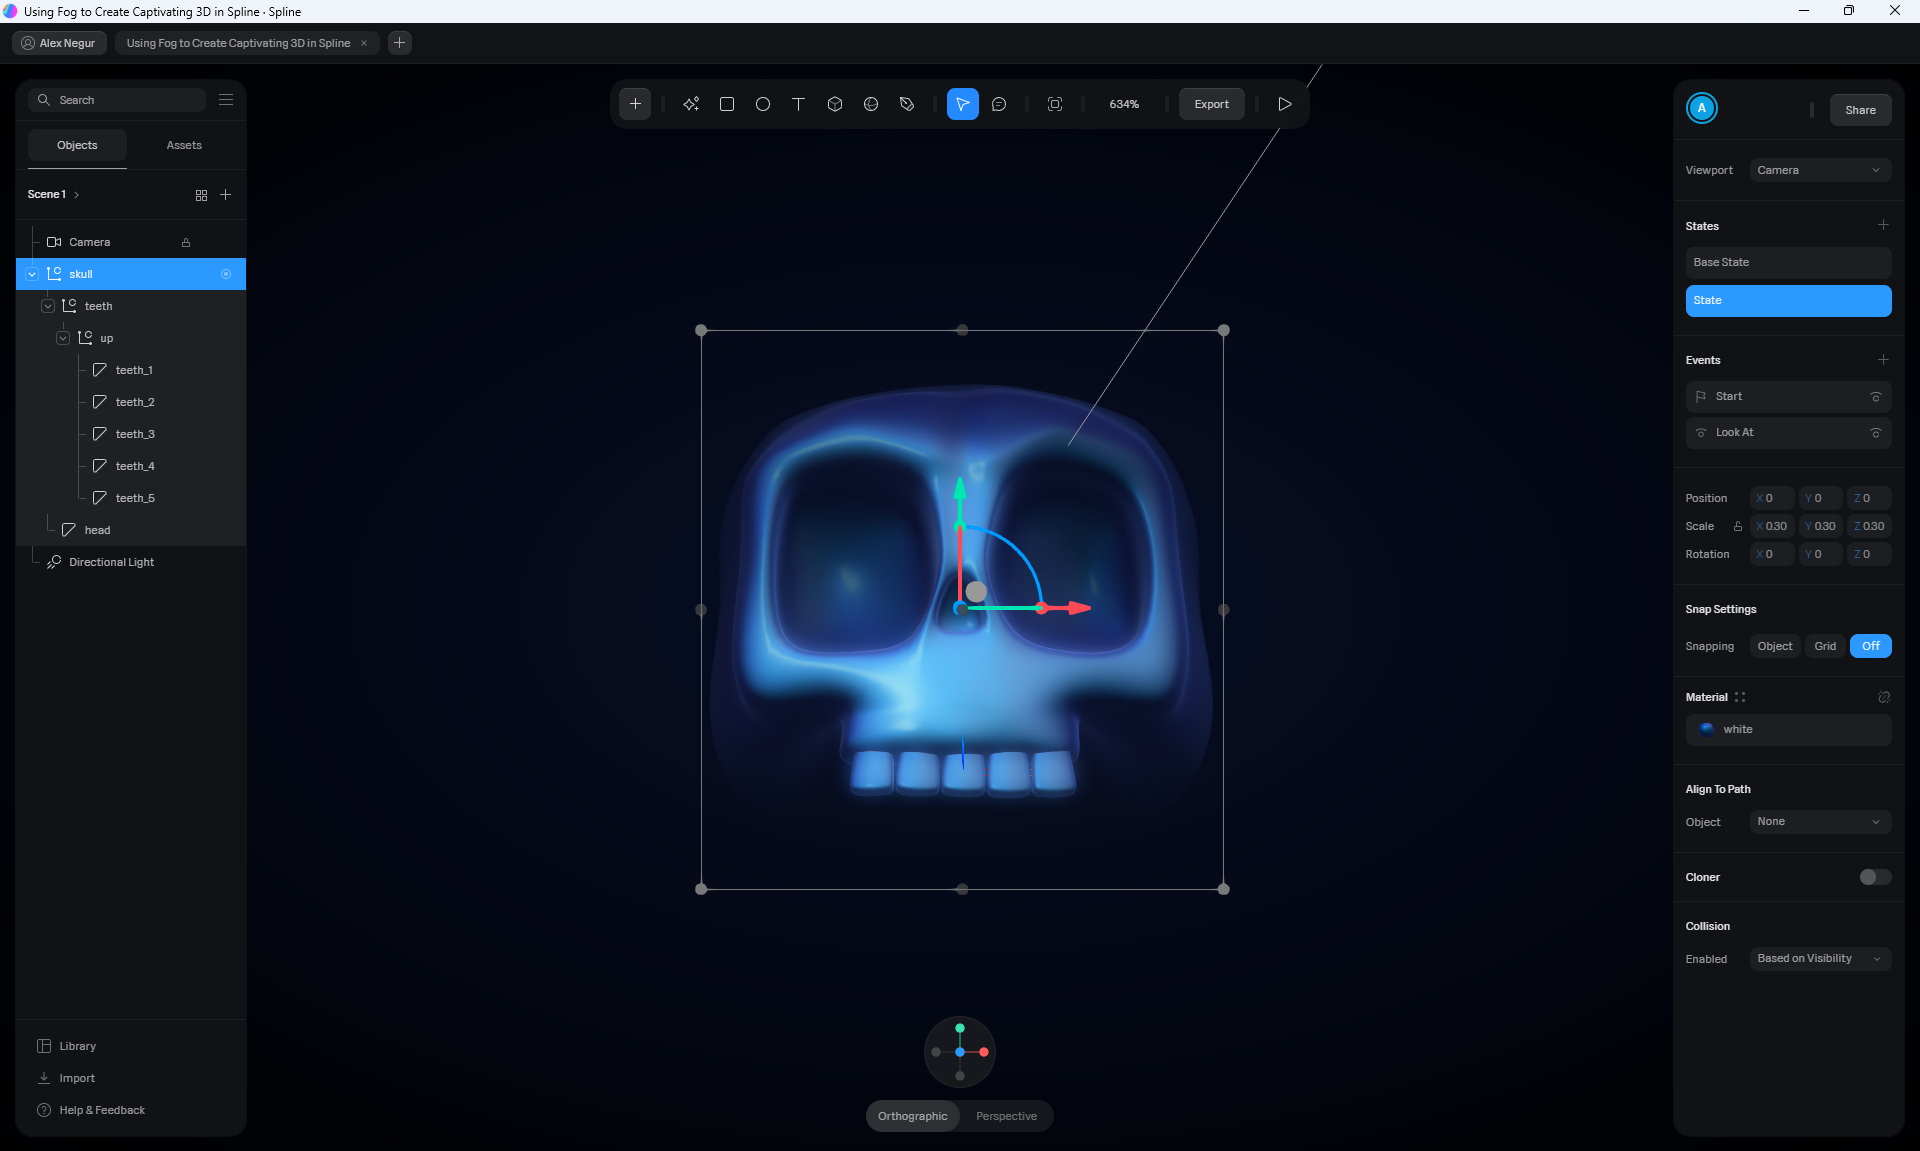Set Snapping to Grid
The height and width of the screenshot is (1151, 1920).
coord(1825,646)
